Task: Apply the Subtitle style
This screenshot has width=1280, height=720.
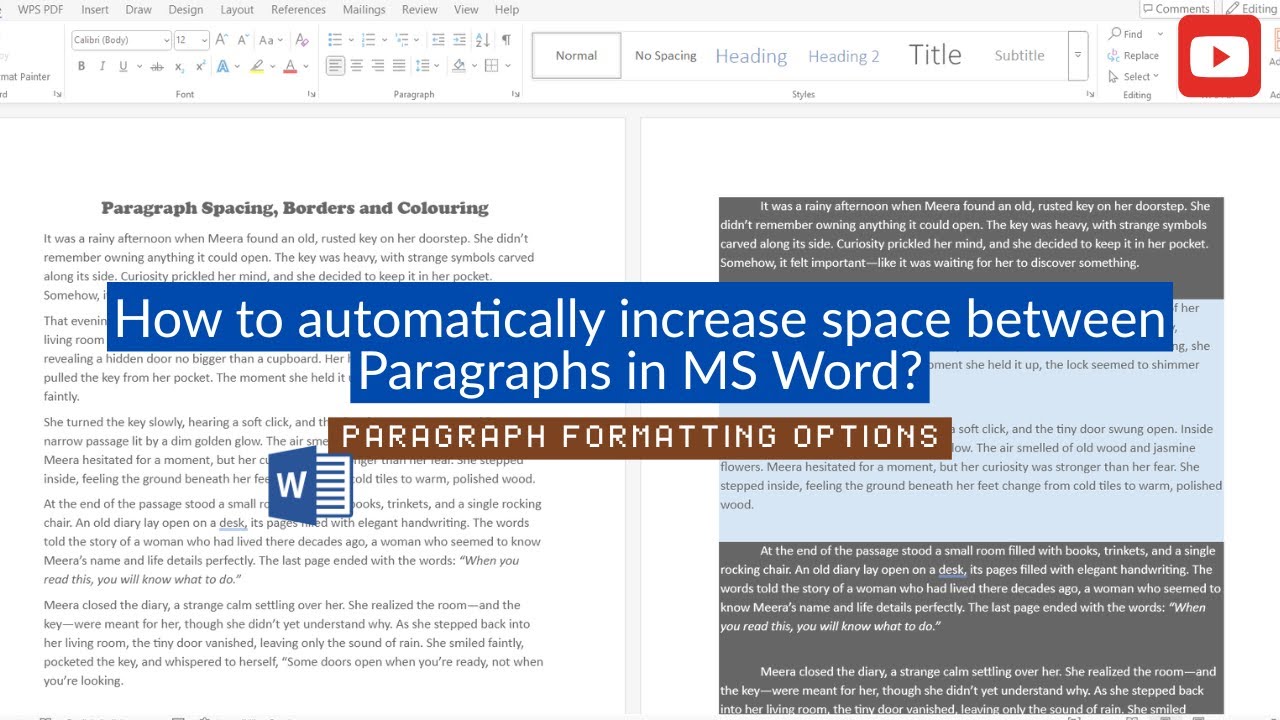Action: click(1019, 55)
